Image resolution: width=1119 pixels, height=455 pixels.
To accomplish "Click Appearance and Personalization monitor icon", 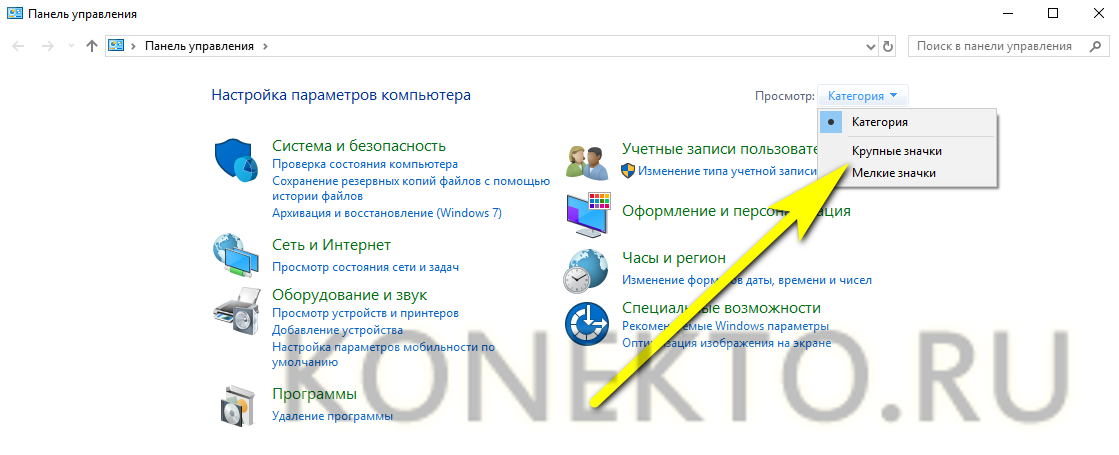I will pyautogui.click(x=586, y=213).
